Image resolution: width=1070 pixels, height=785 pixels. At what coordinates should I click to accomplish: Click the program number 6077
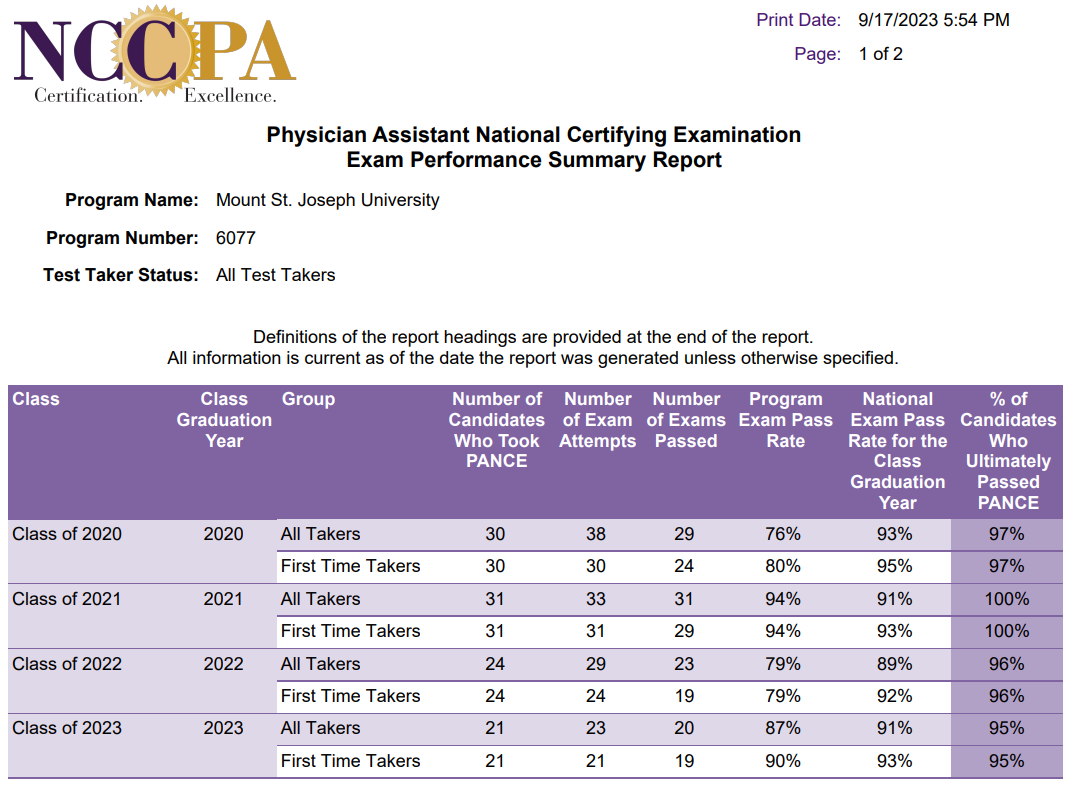coord(236,238)
